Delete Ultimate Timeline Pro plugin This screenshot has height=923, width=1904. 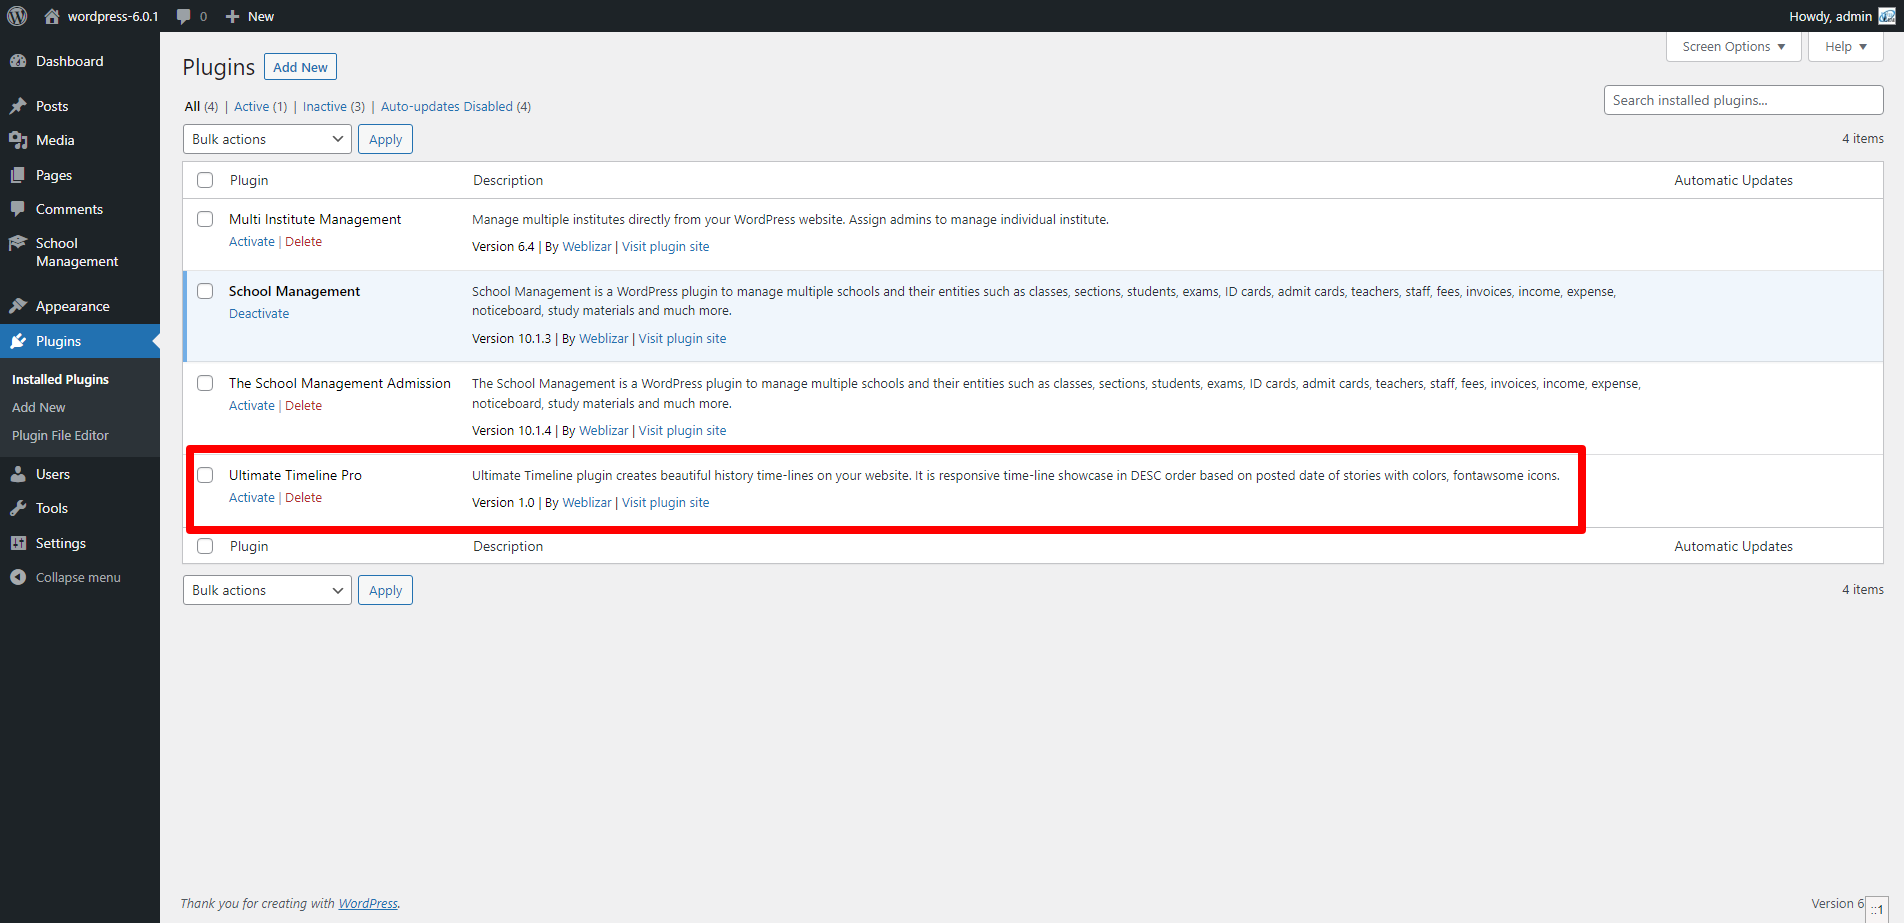click(303, 498)
